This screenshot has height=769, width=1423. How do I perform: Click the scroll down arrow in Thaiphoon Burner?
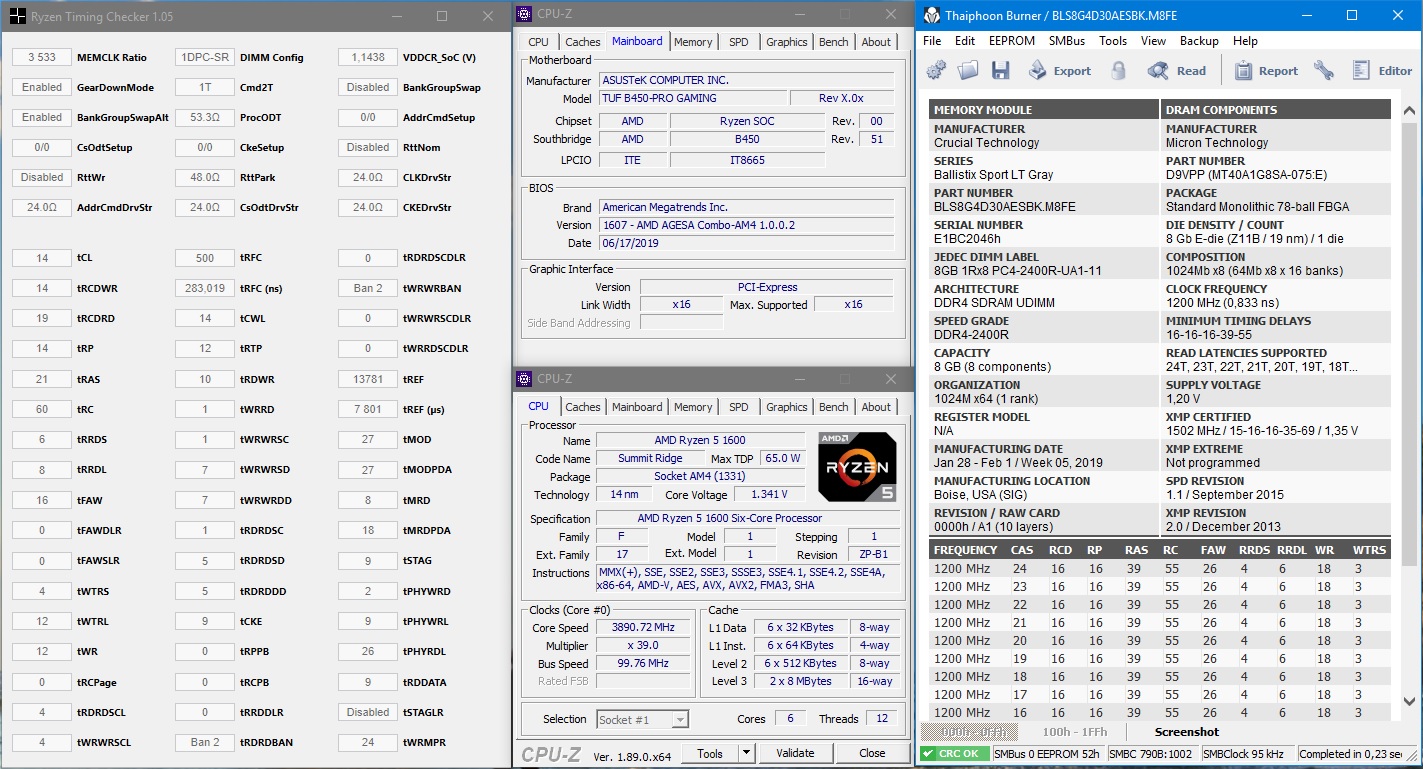[1409, 702]
